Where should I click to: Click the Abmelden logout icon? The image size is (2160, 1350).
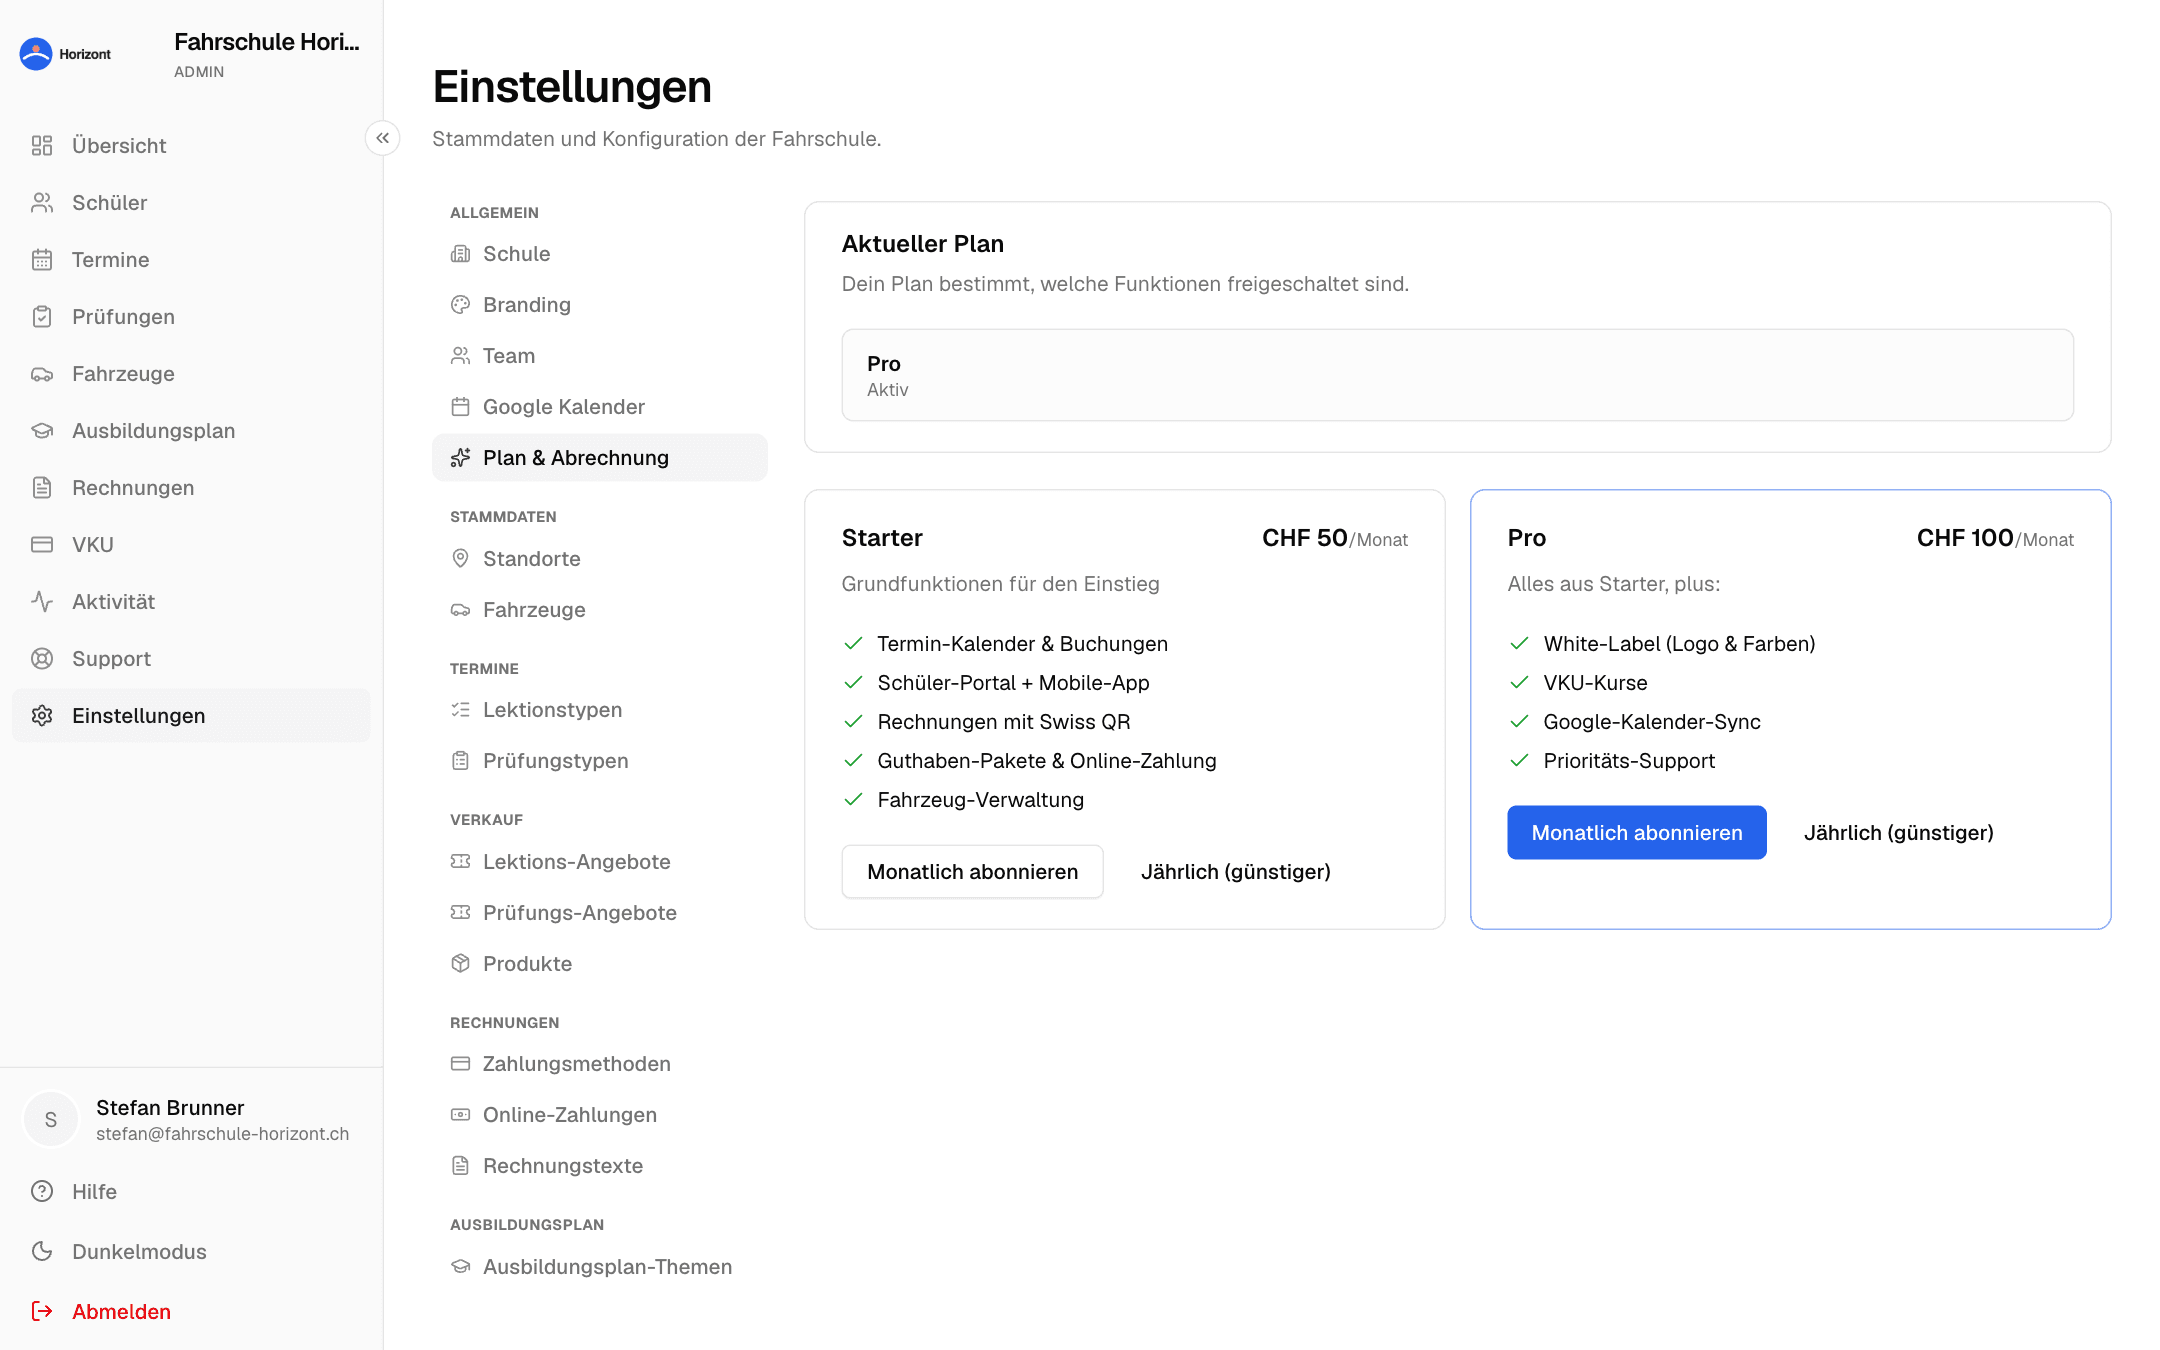point(42,1312)
